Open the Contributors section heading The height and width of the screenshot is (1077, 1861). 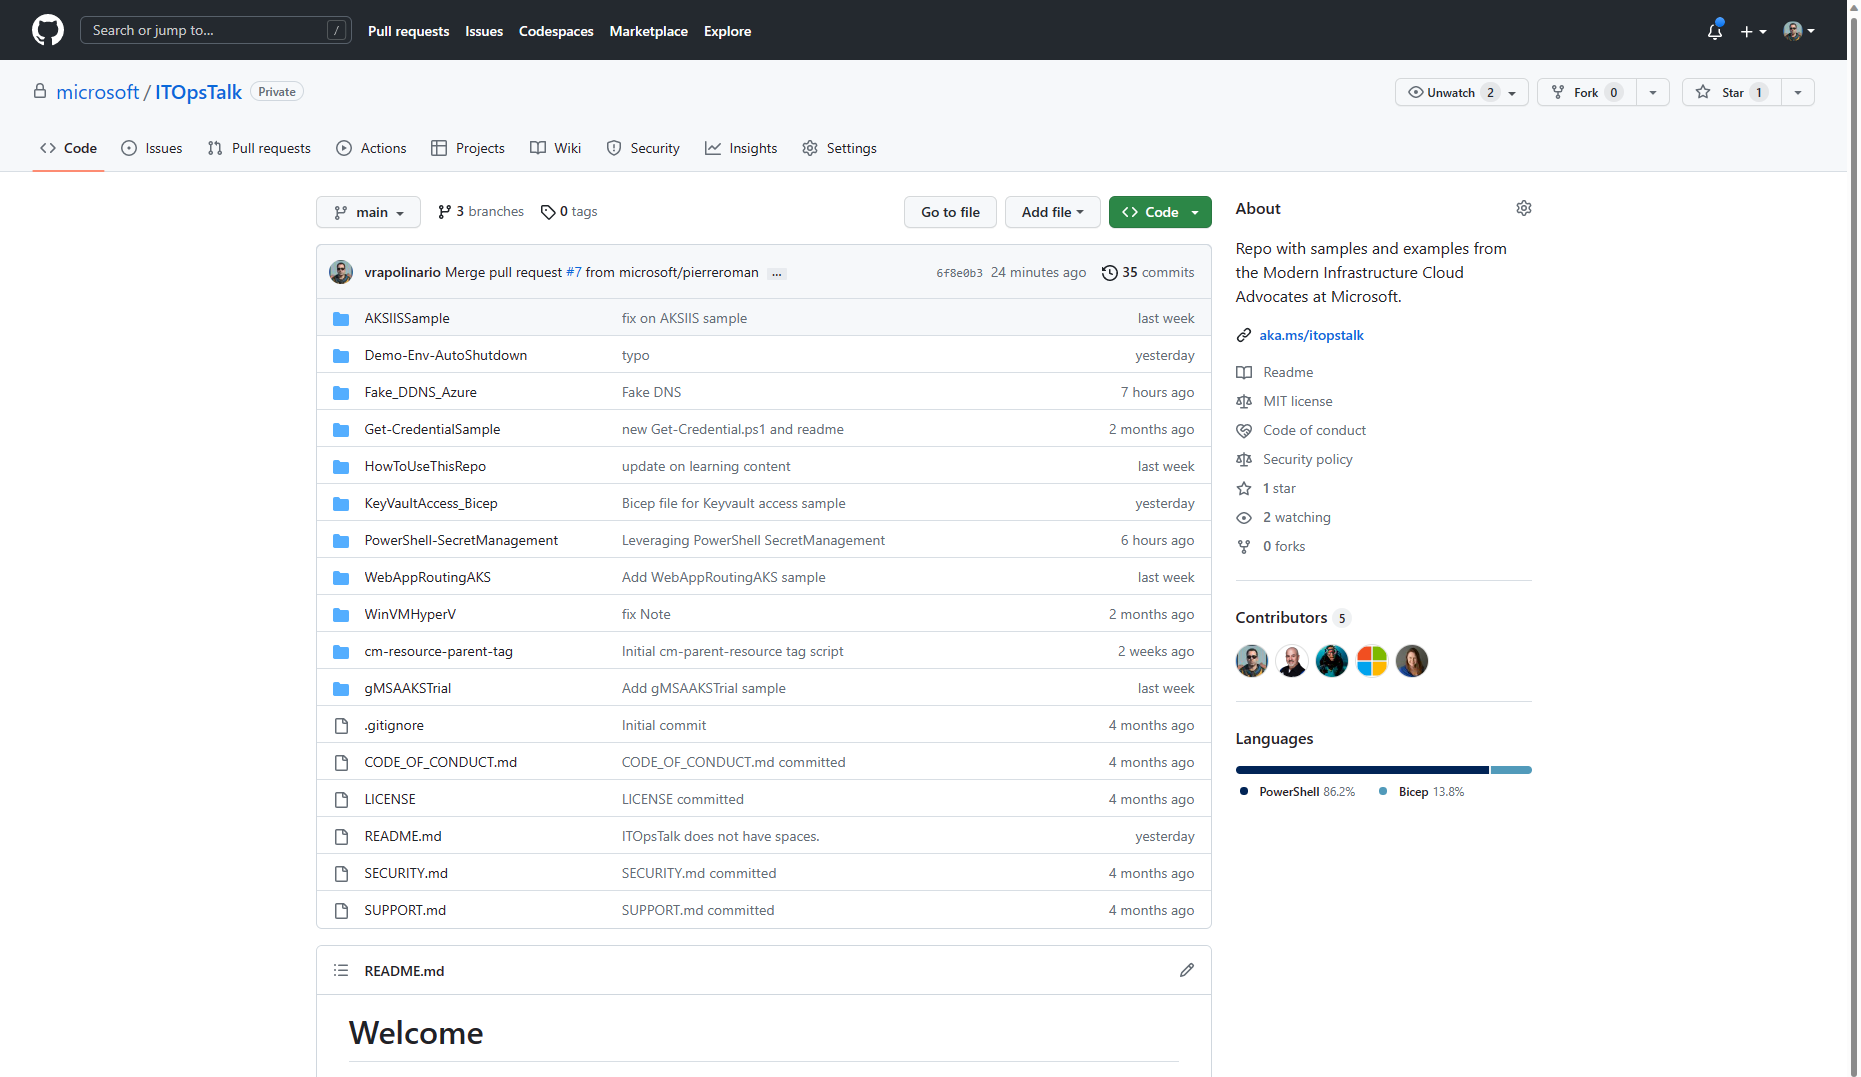[x=1281, y=617]
